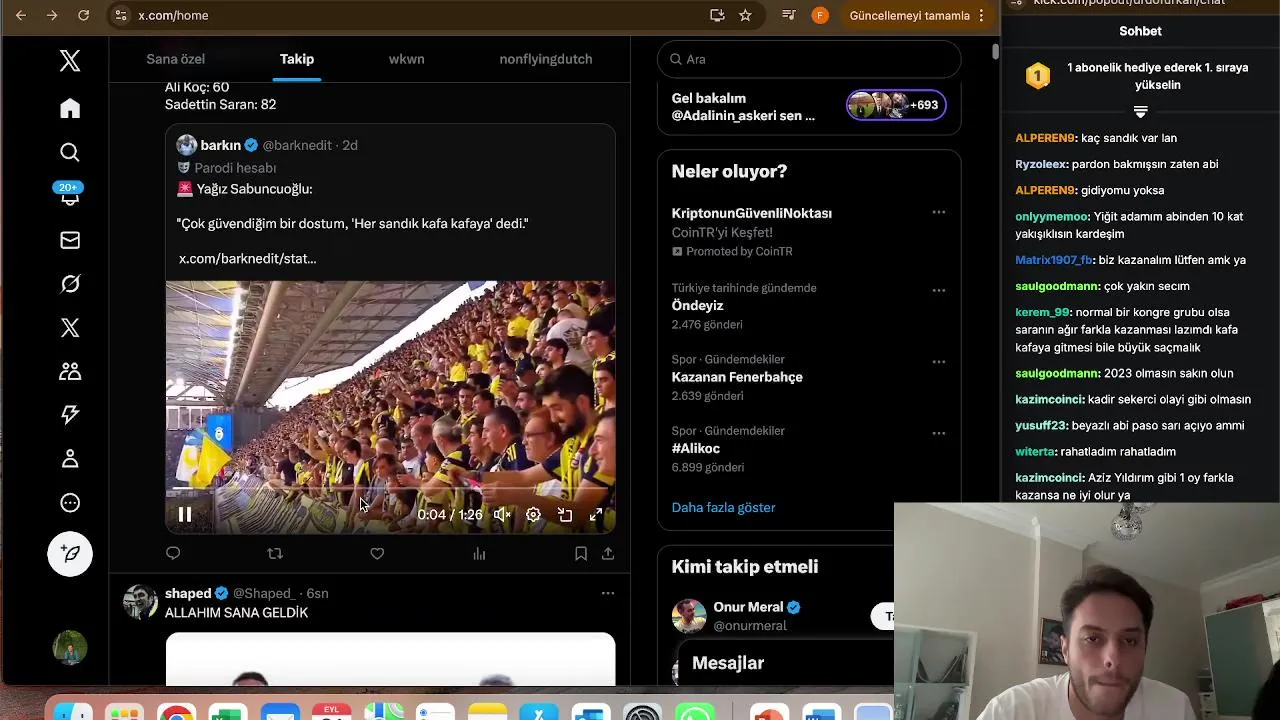Open Onur Meral suggested profile
Viewport: 1280px width, 720px height.
pos(748,607)
